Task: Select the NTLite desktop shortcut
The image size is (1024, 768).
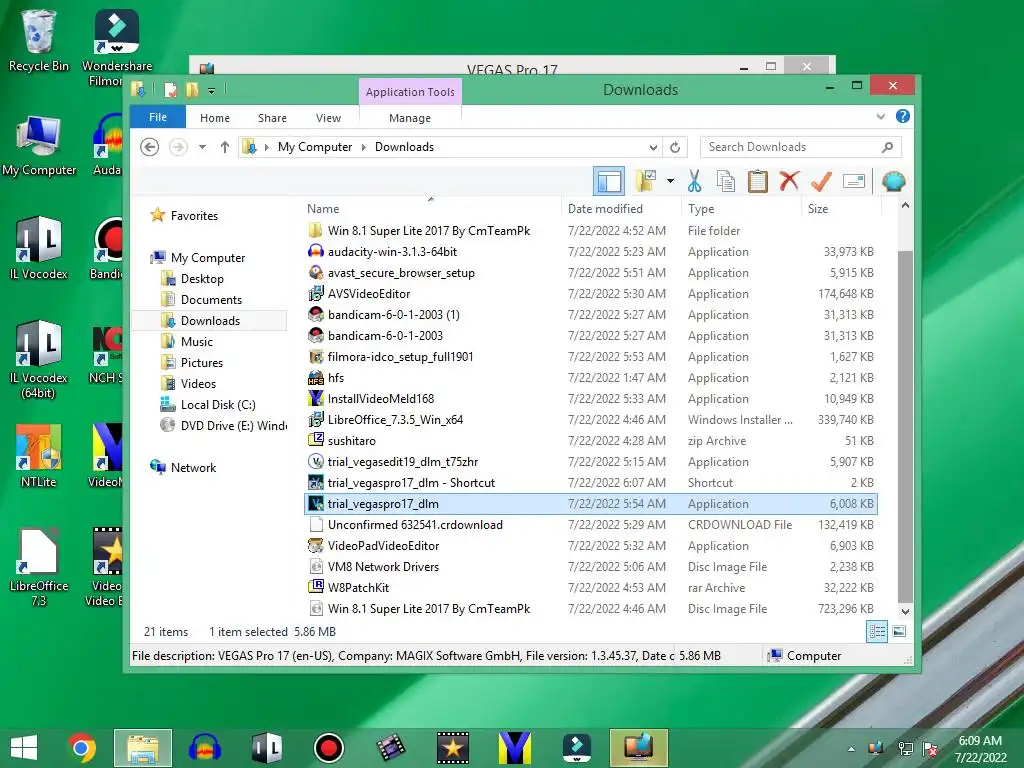Action: (39, 455)
